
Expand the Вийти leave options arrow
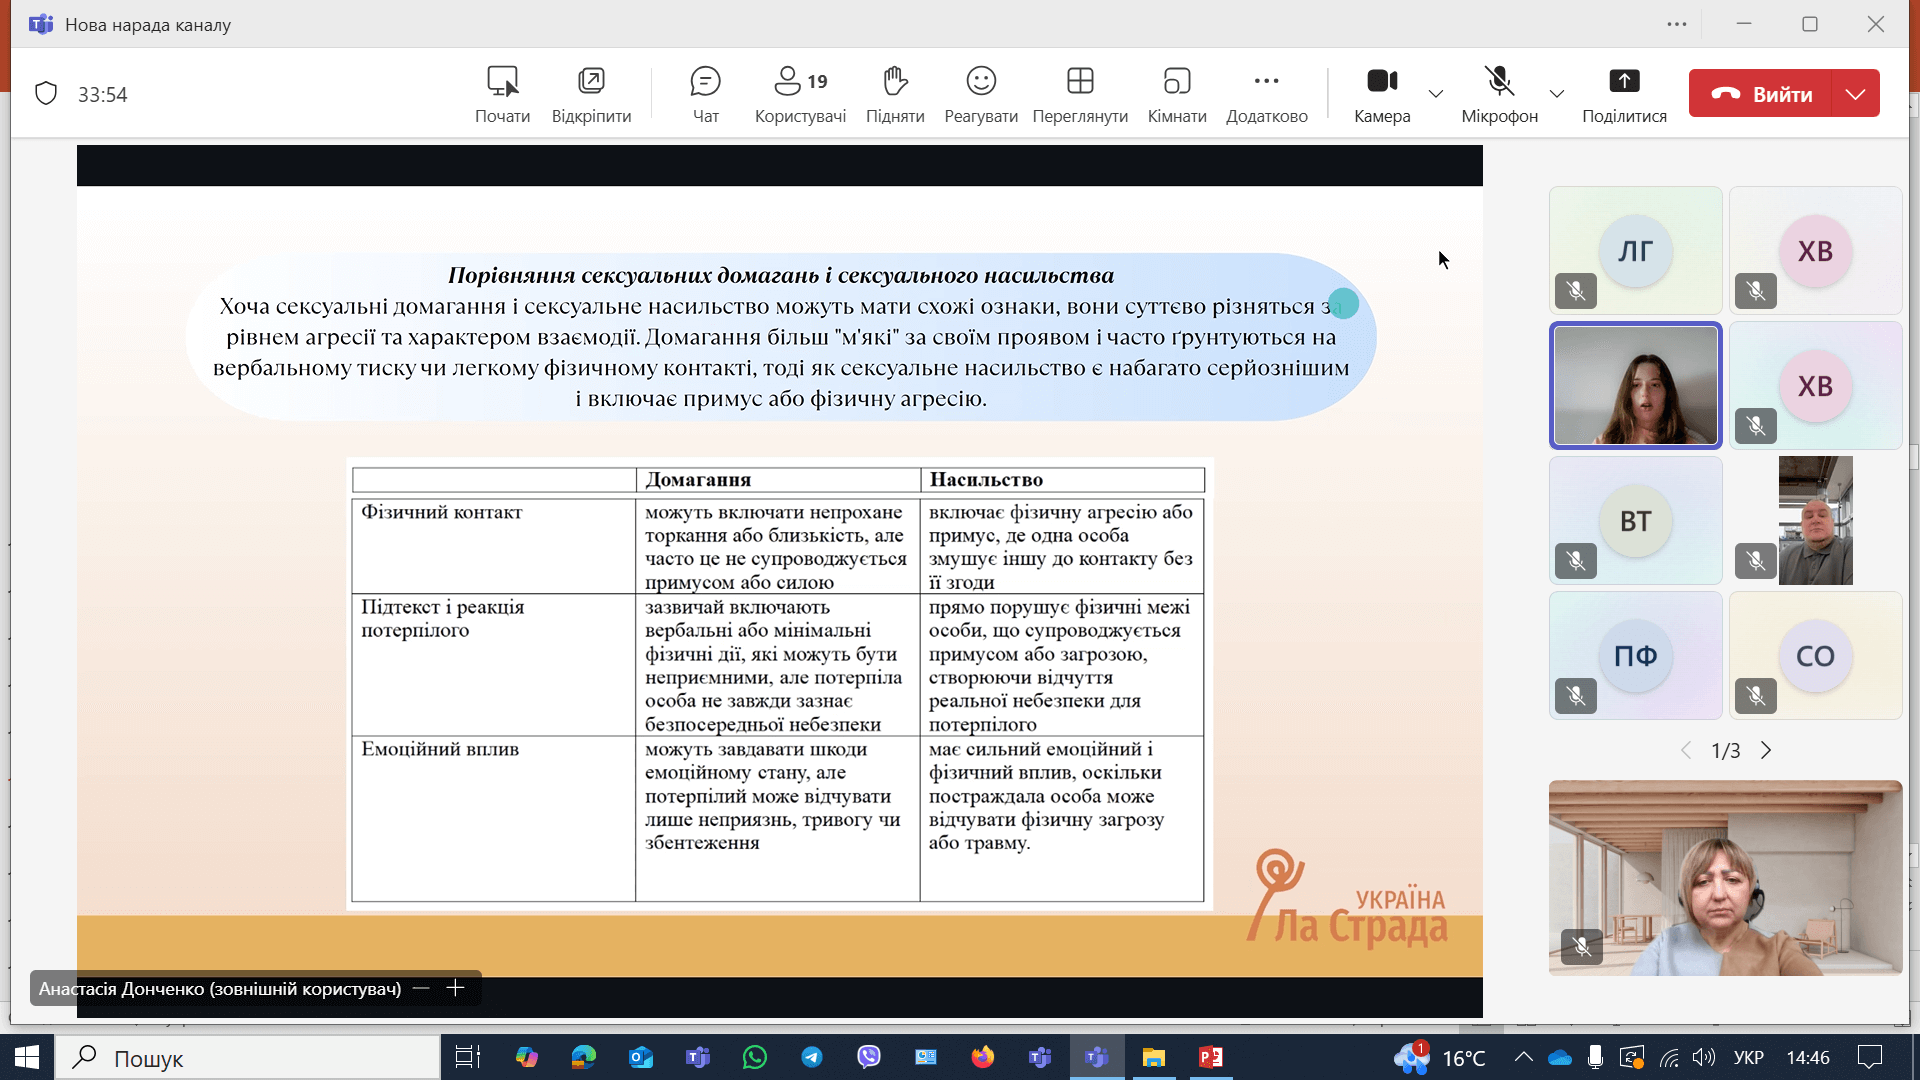1855,94
